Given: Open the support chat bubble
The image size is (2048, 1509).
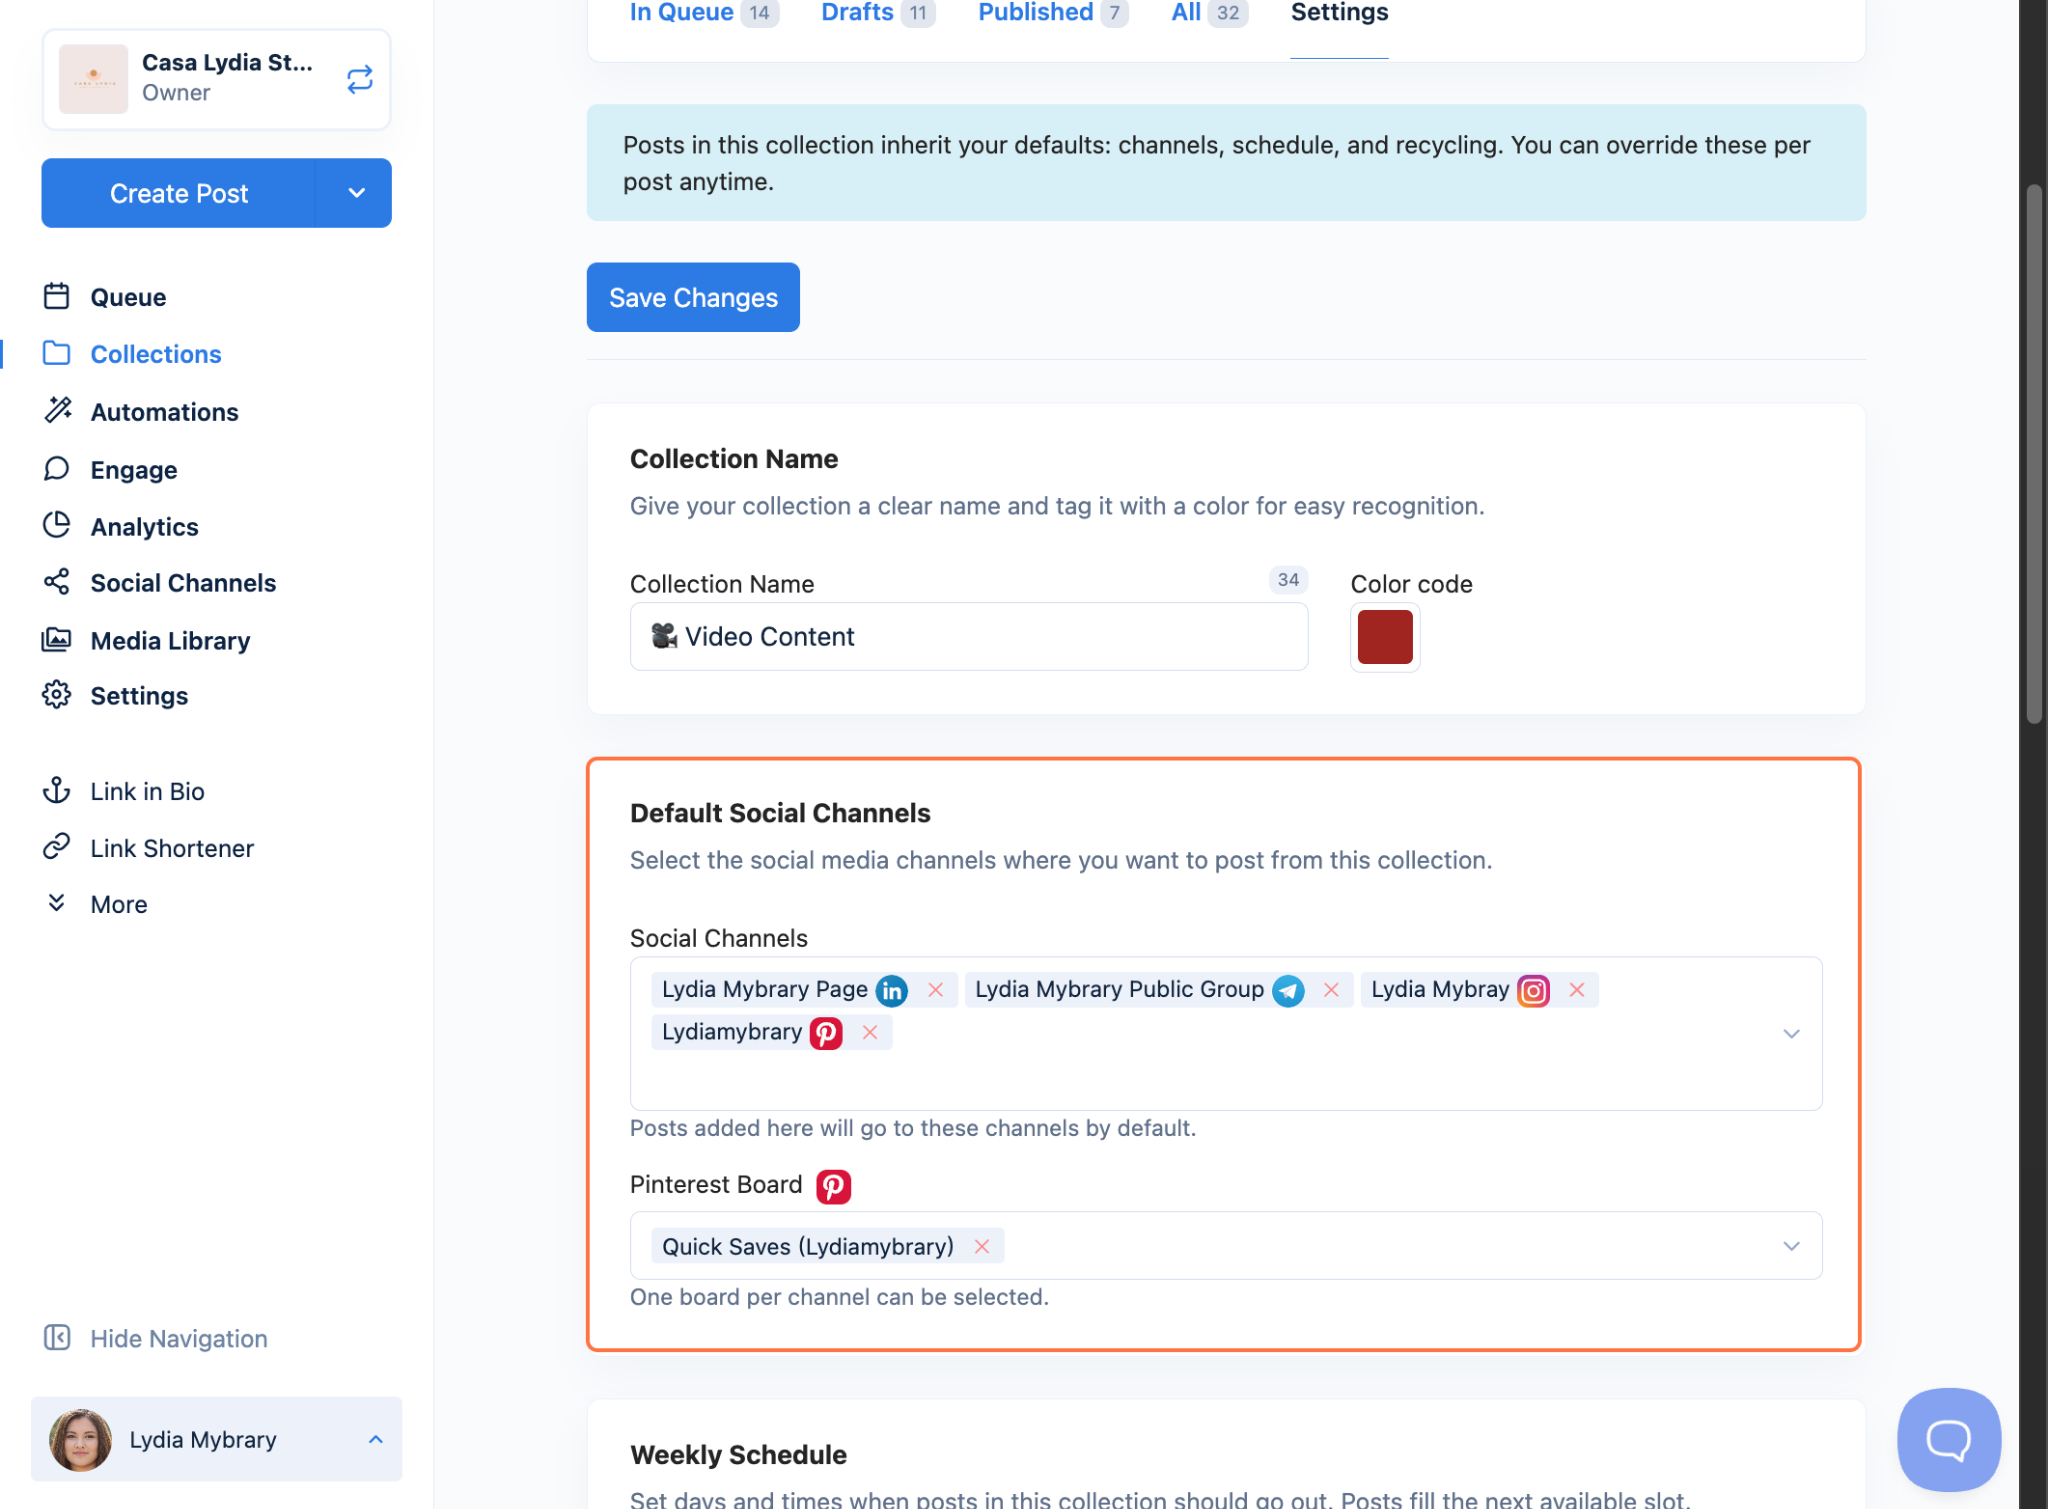Looking at the screenshot, I should [1948, 1439].
